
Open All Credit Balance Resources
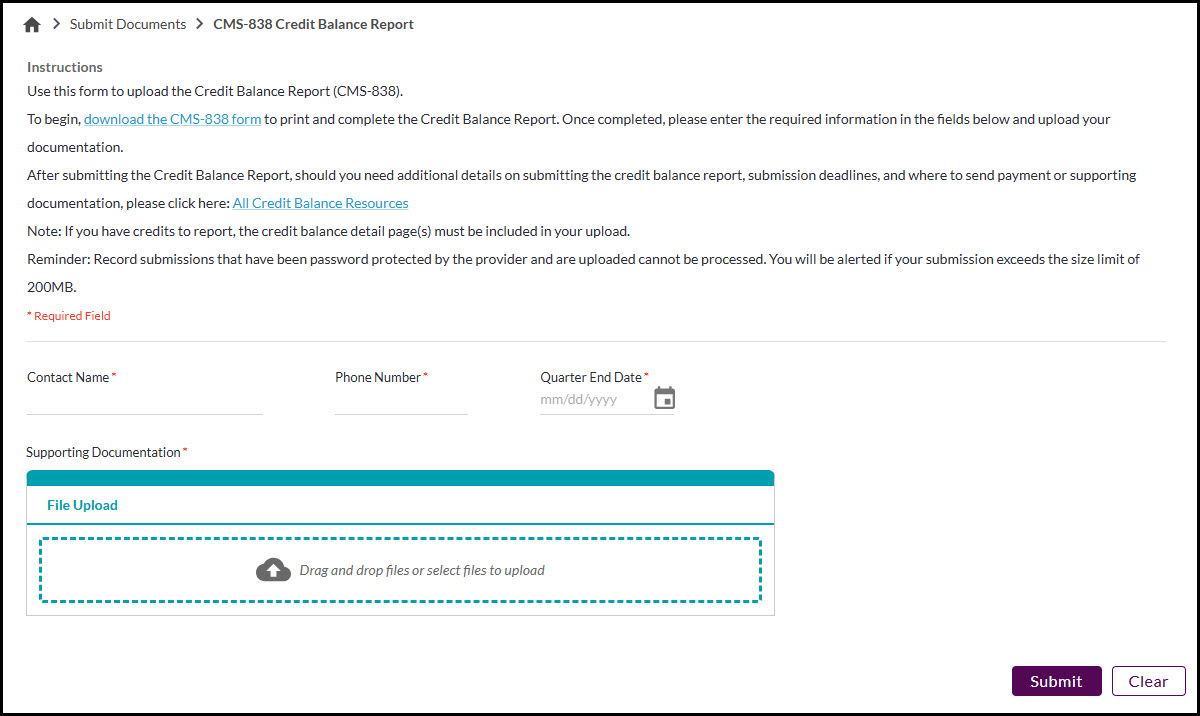(x=320, y=203)
